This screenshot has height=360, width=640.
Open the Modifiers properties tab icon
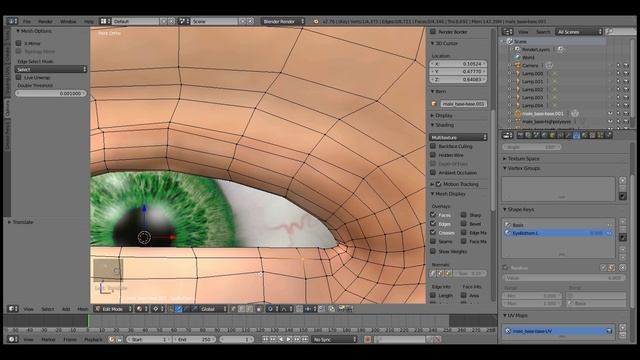click(569, 136)
